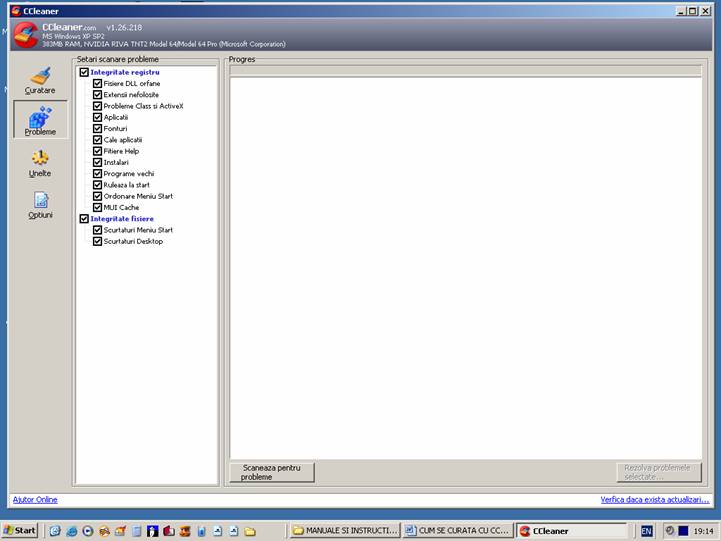Open the Curatare cleaner section

[40, 80]
